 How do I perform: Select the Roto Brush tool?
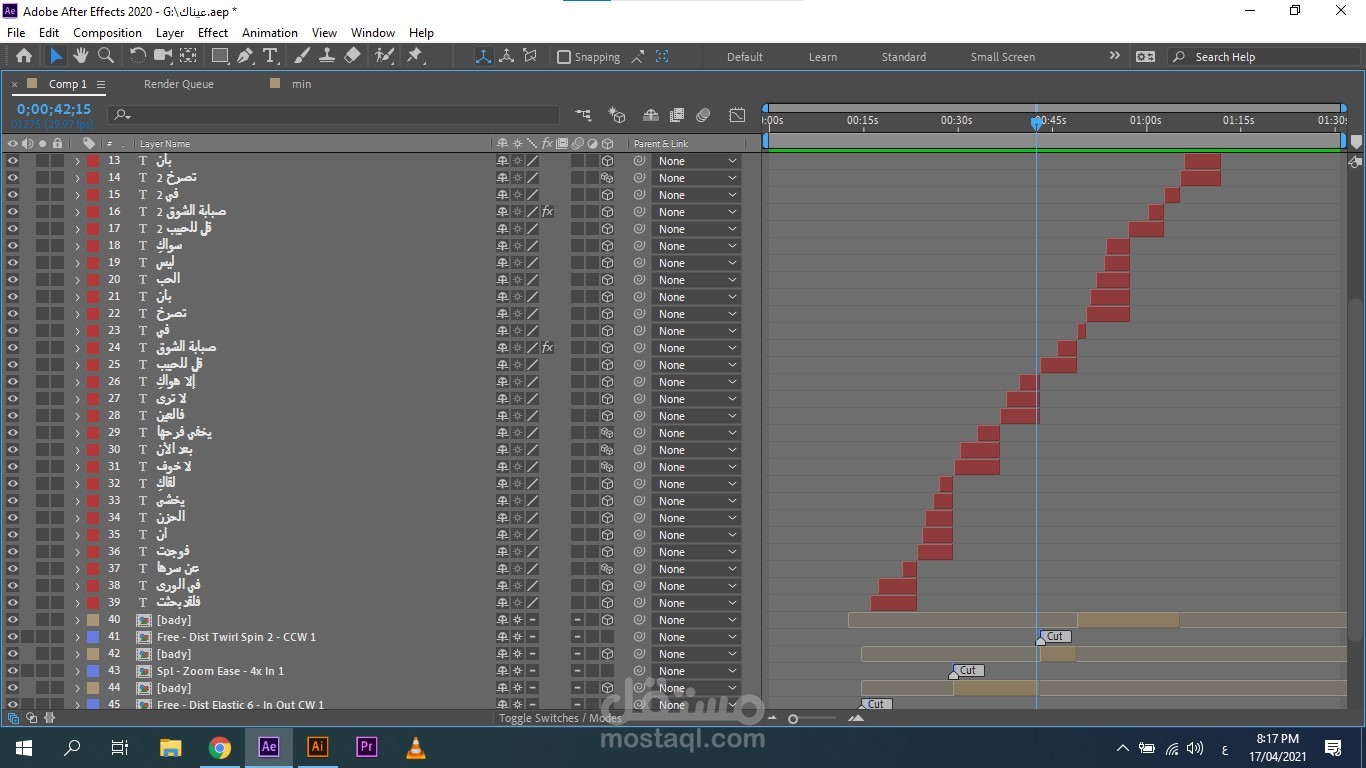(384, 56)
